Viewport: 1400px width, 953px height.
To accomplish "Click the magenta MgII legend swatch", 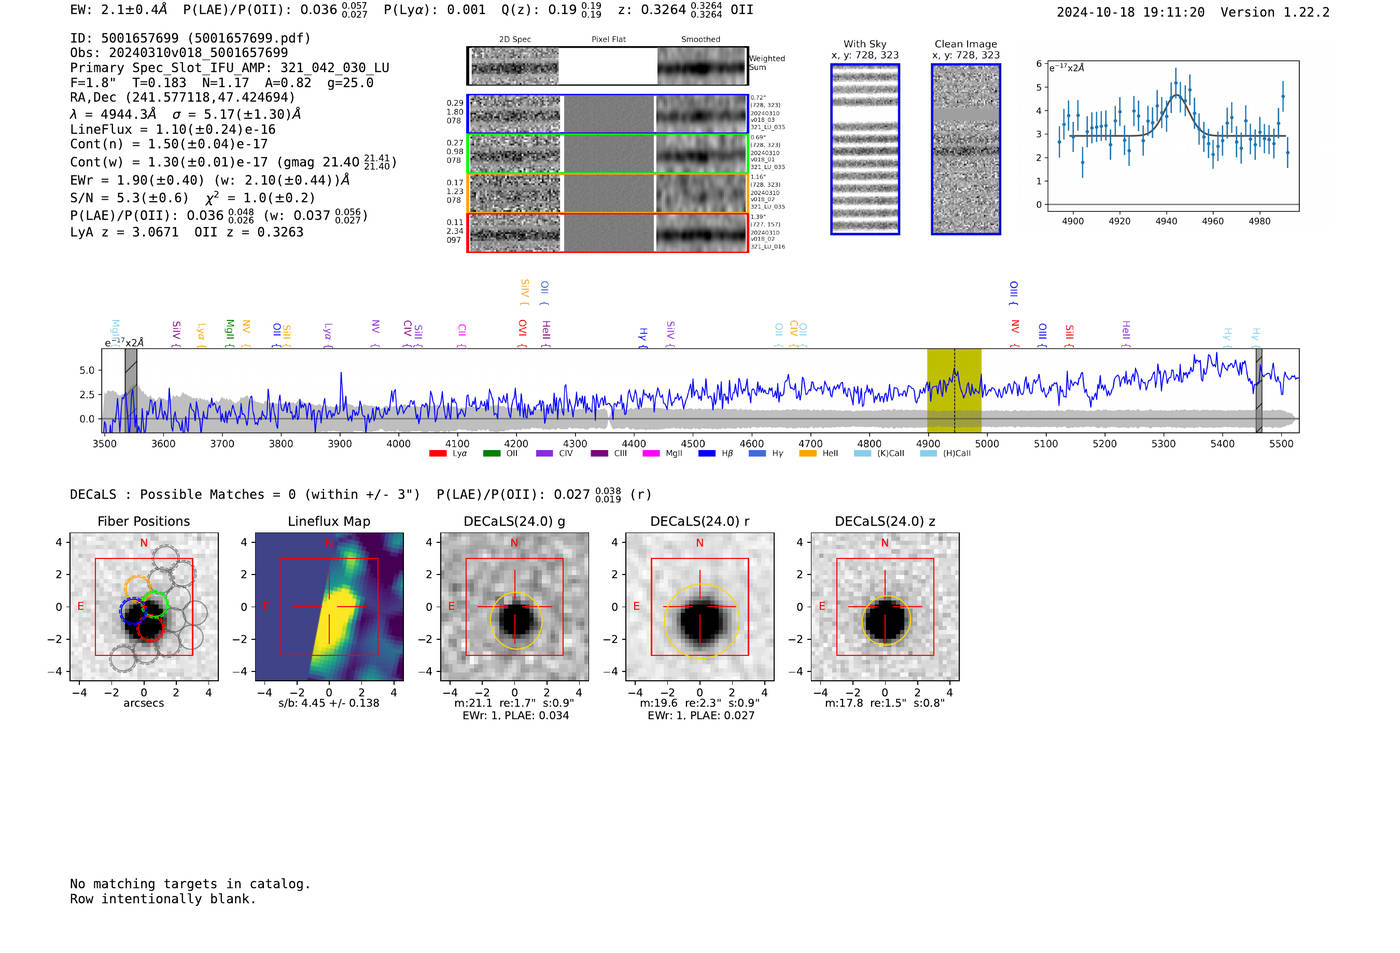I will tap(651, 454).
